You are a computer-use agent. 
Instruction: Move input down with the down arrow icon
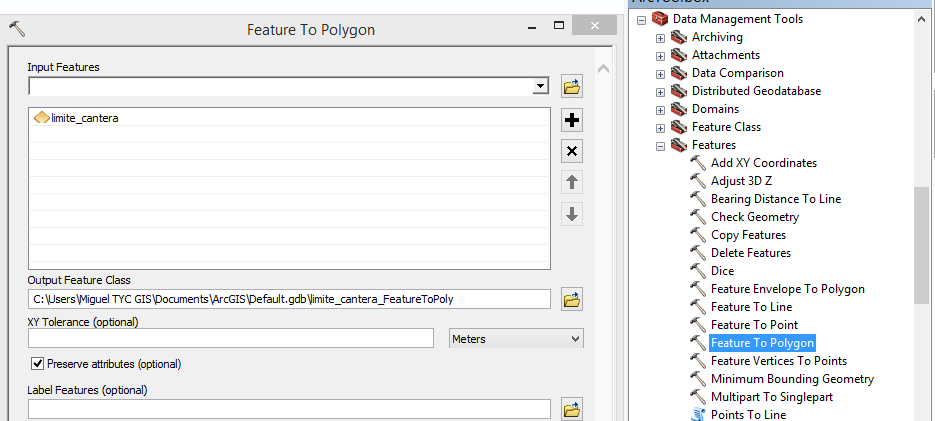572,214
